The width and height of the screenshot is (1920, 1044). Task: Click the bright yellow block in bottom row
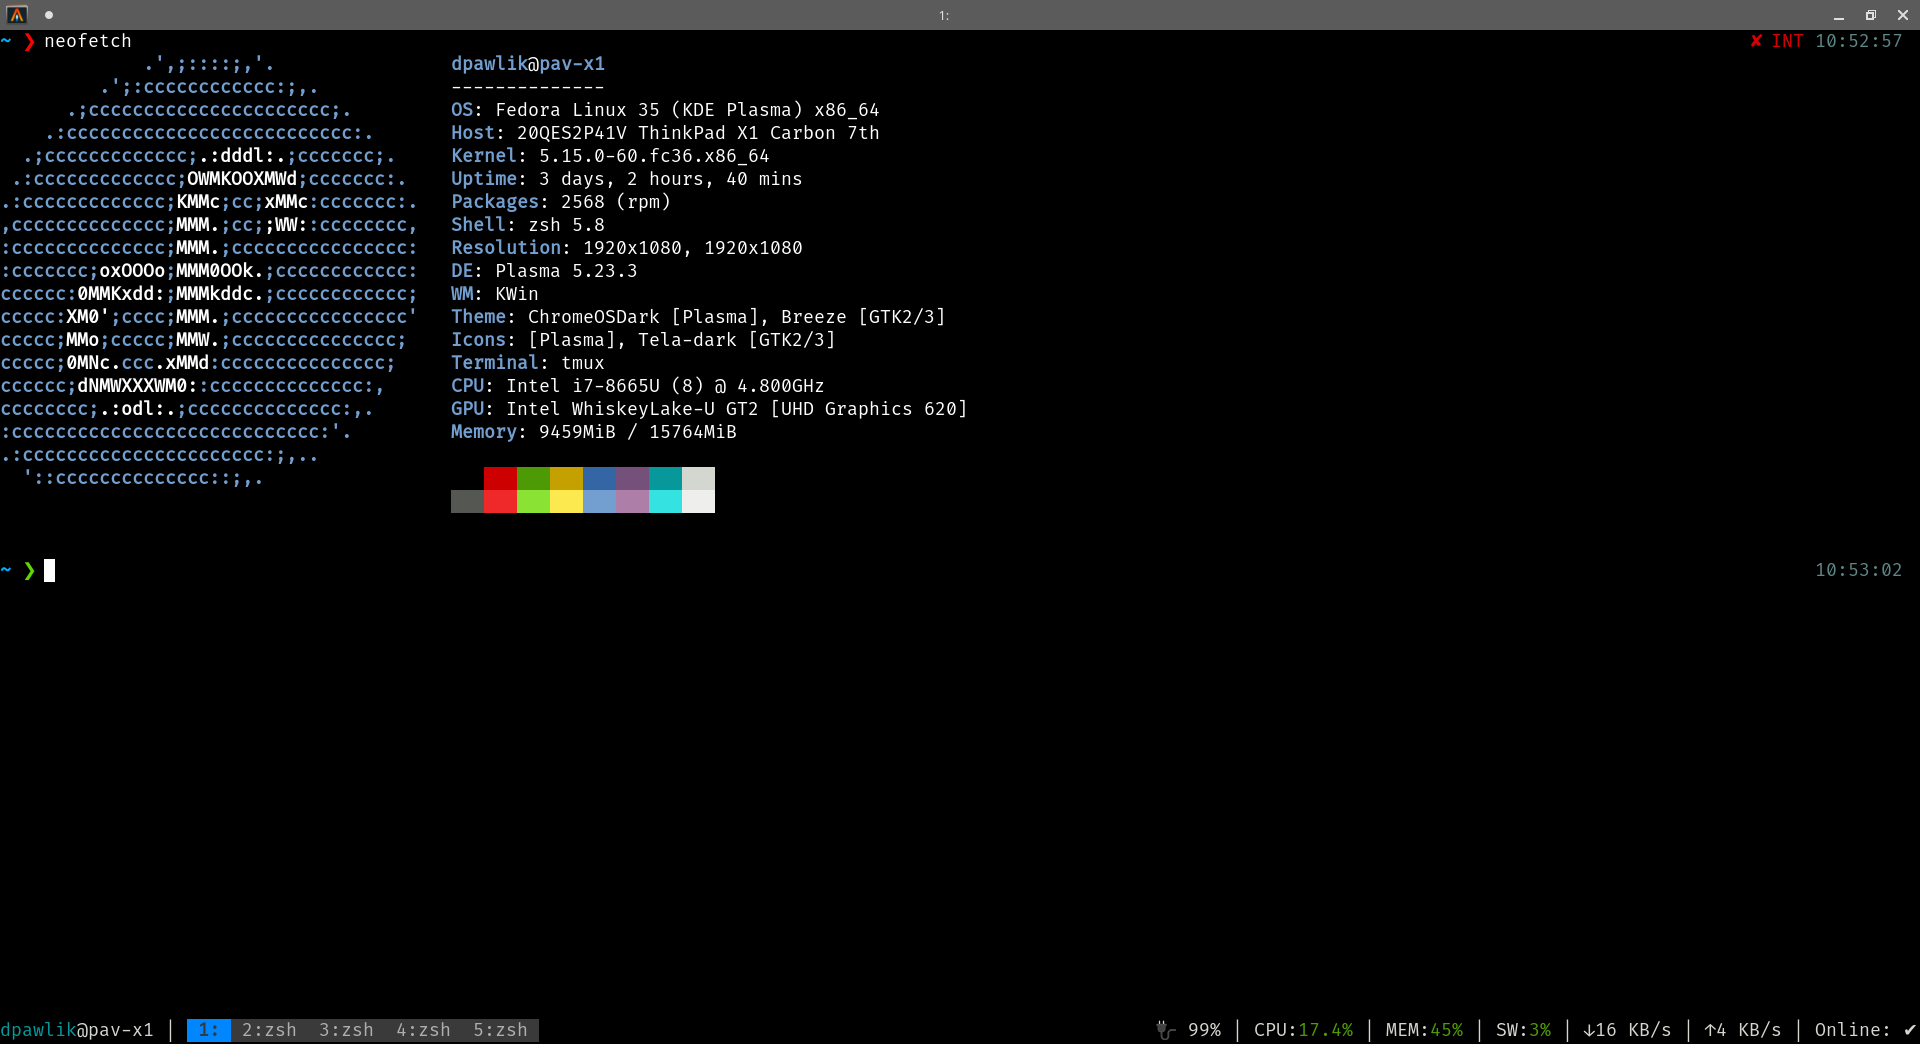click(x=566, y=501)
